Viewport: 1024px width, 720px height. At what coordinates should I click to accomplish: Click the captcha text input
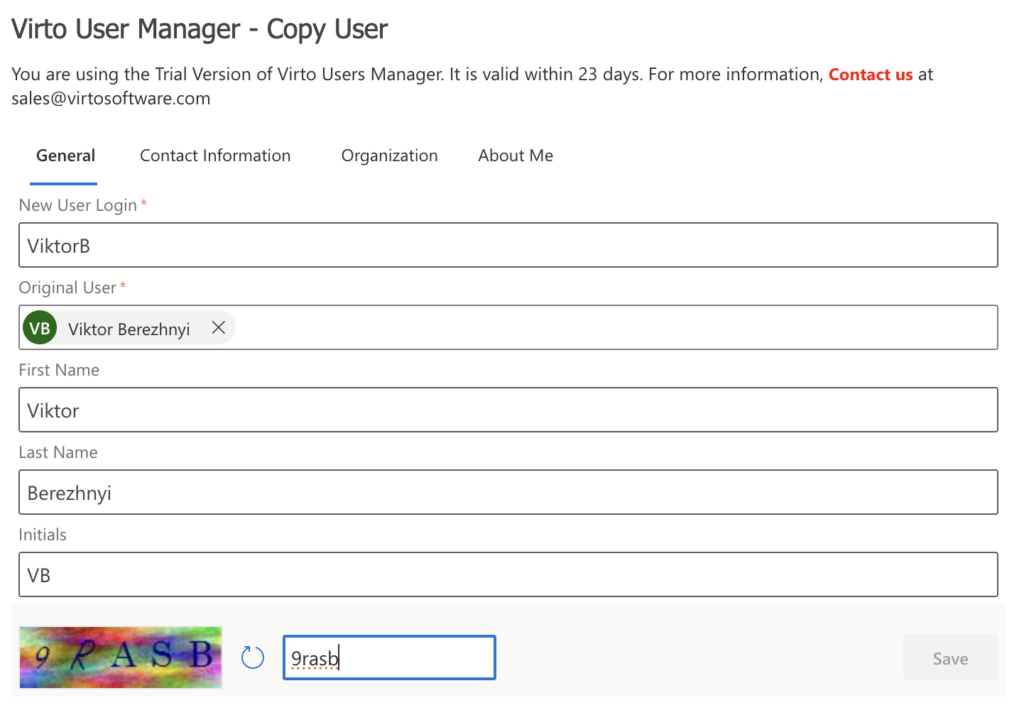(389, 657)
